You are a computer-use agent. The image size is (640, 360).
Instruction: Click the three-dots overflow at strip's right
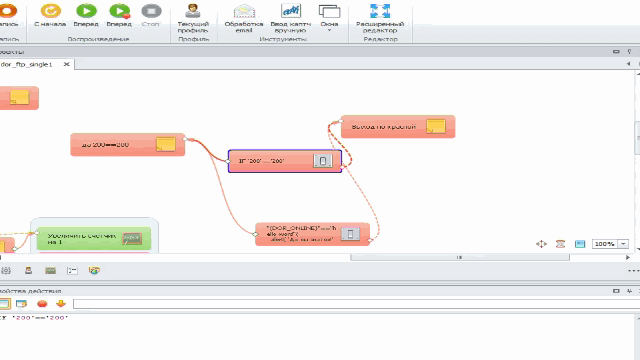click(633, 271)
